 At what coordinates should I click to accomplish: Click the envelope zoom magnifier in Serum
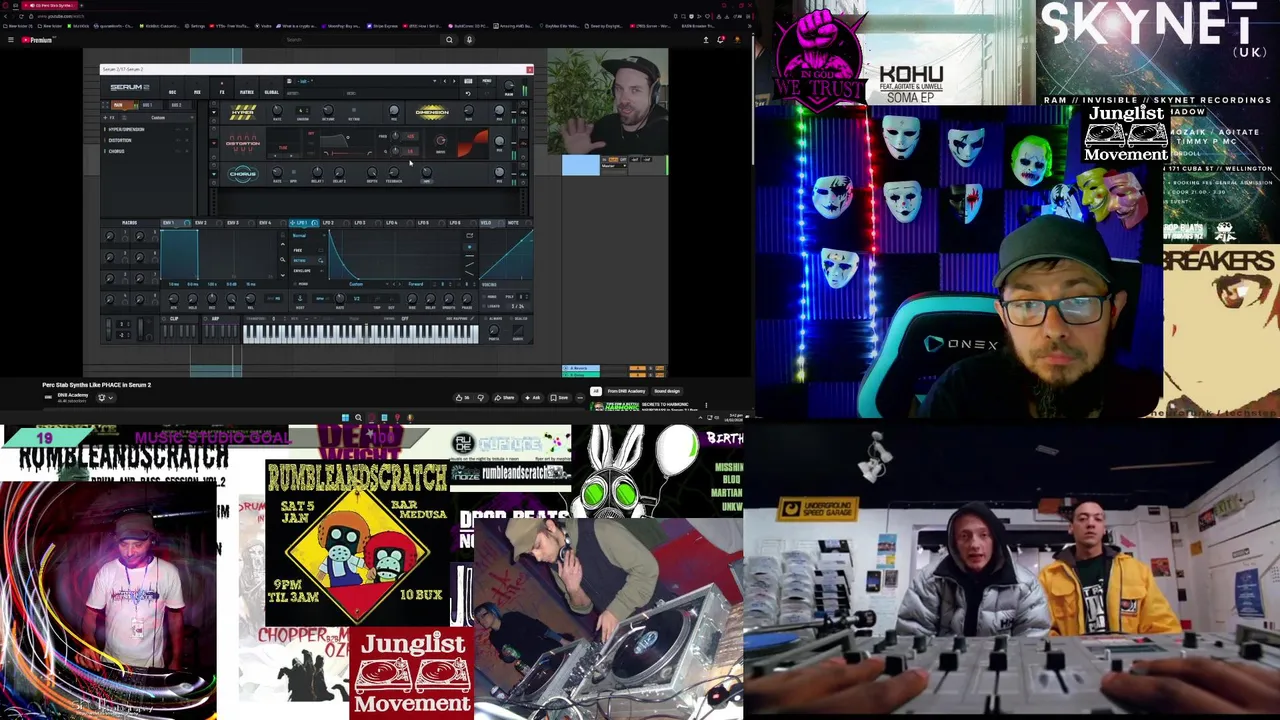[283, 260]
